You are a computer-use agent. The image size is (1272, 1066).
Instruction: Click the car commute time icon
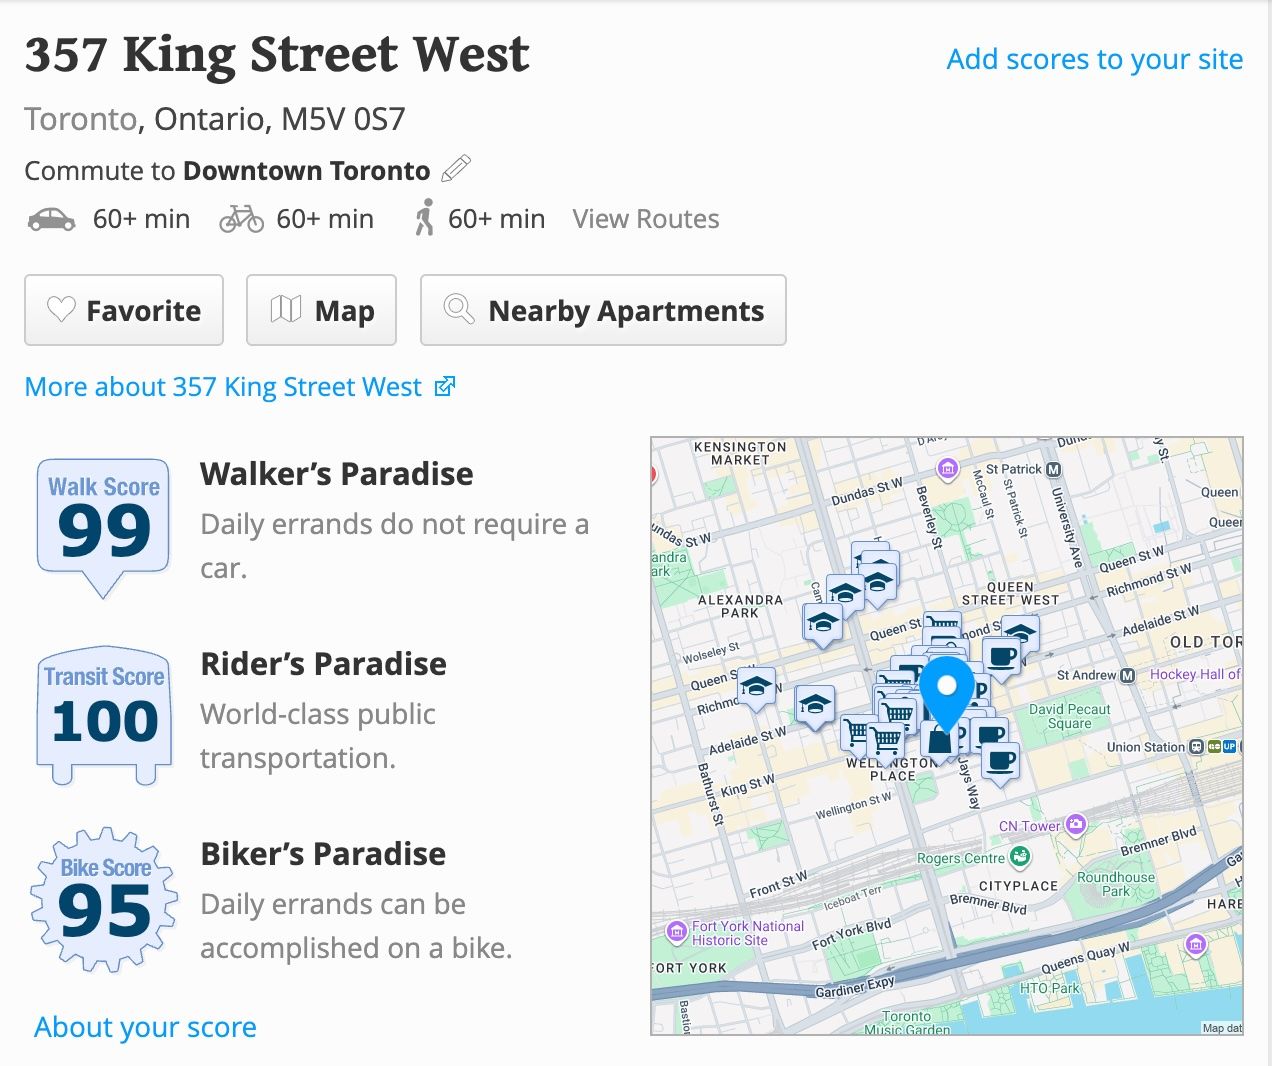point(51,219)
